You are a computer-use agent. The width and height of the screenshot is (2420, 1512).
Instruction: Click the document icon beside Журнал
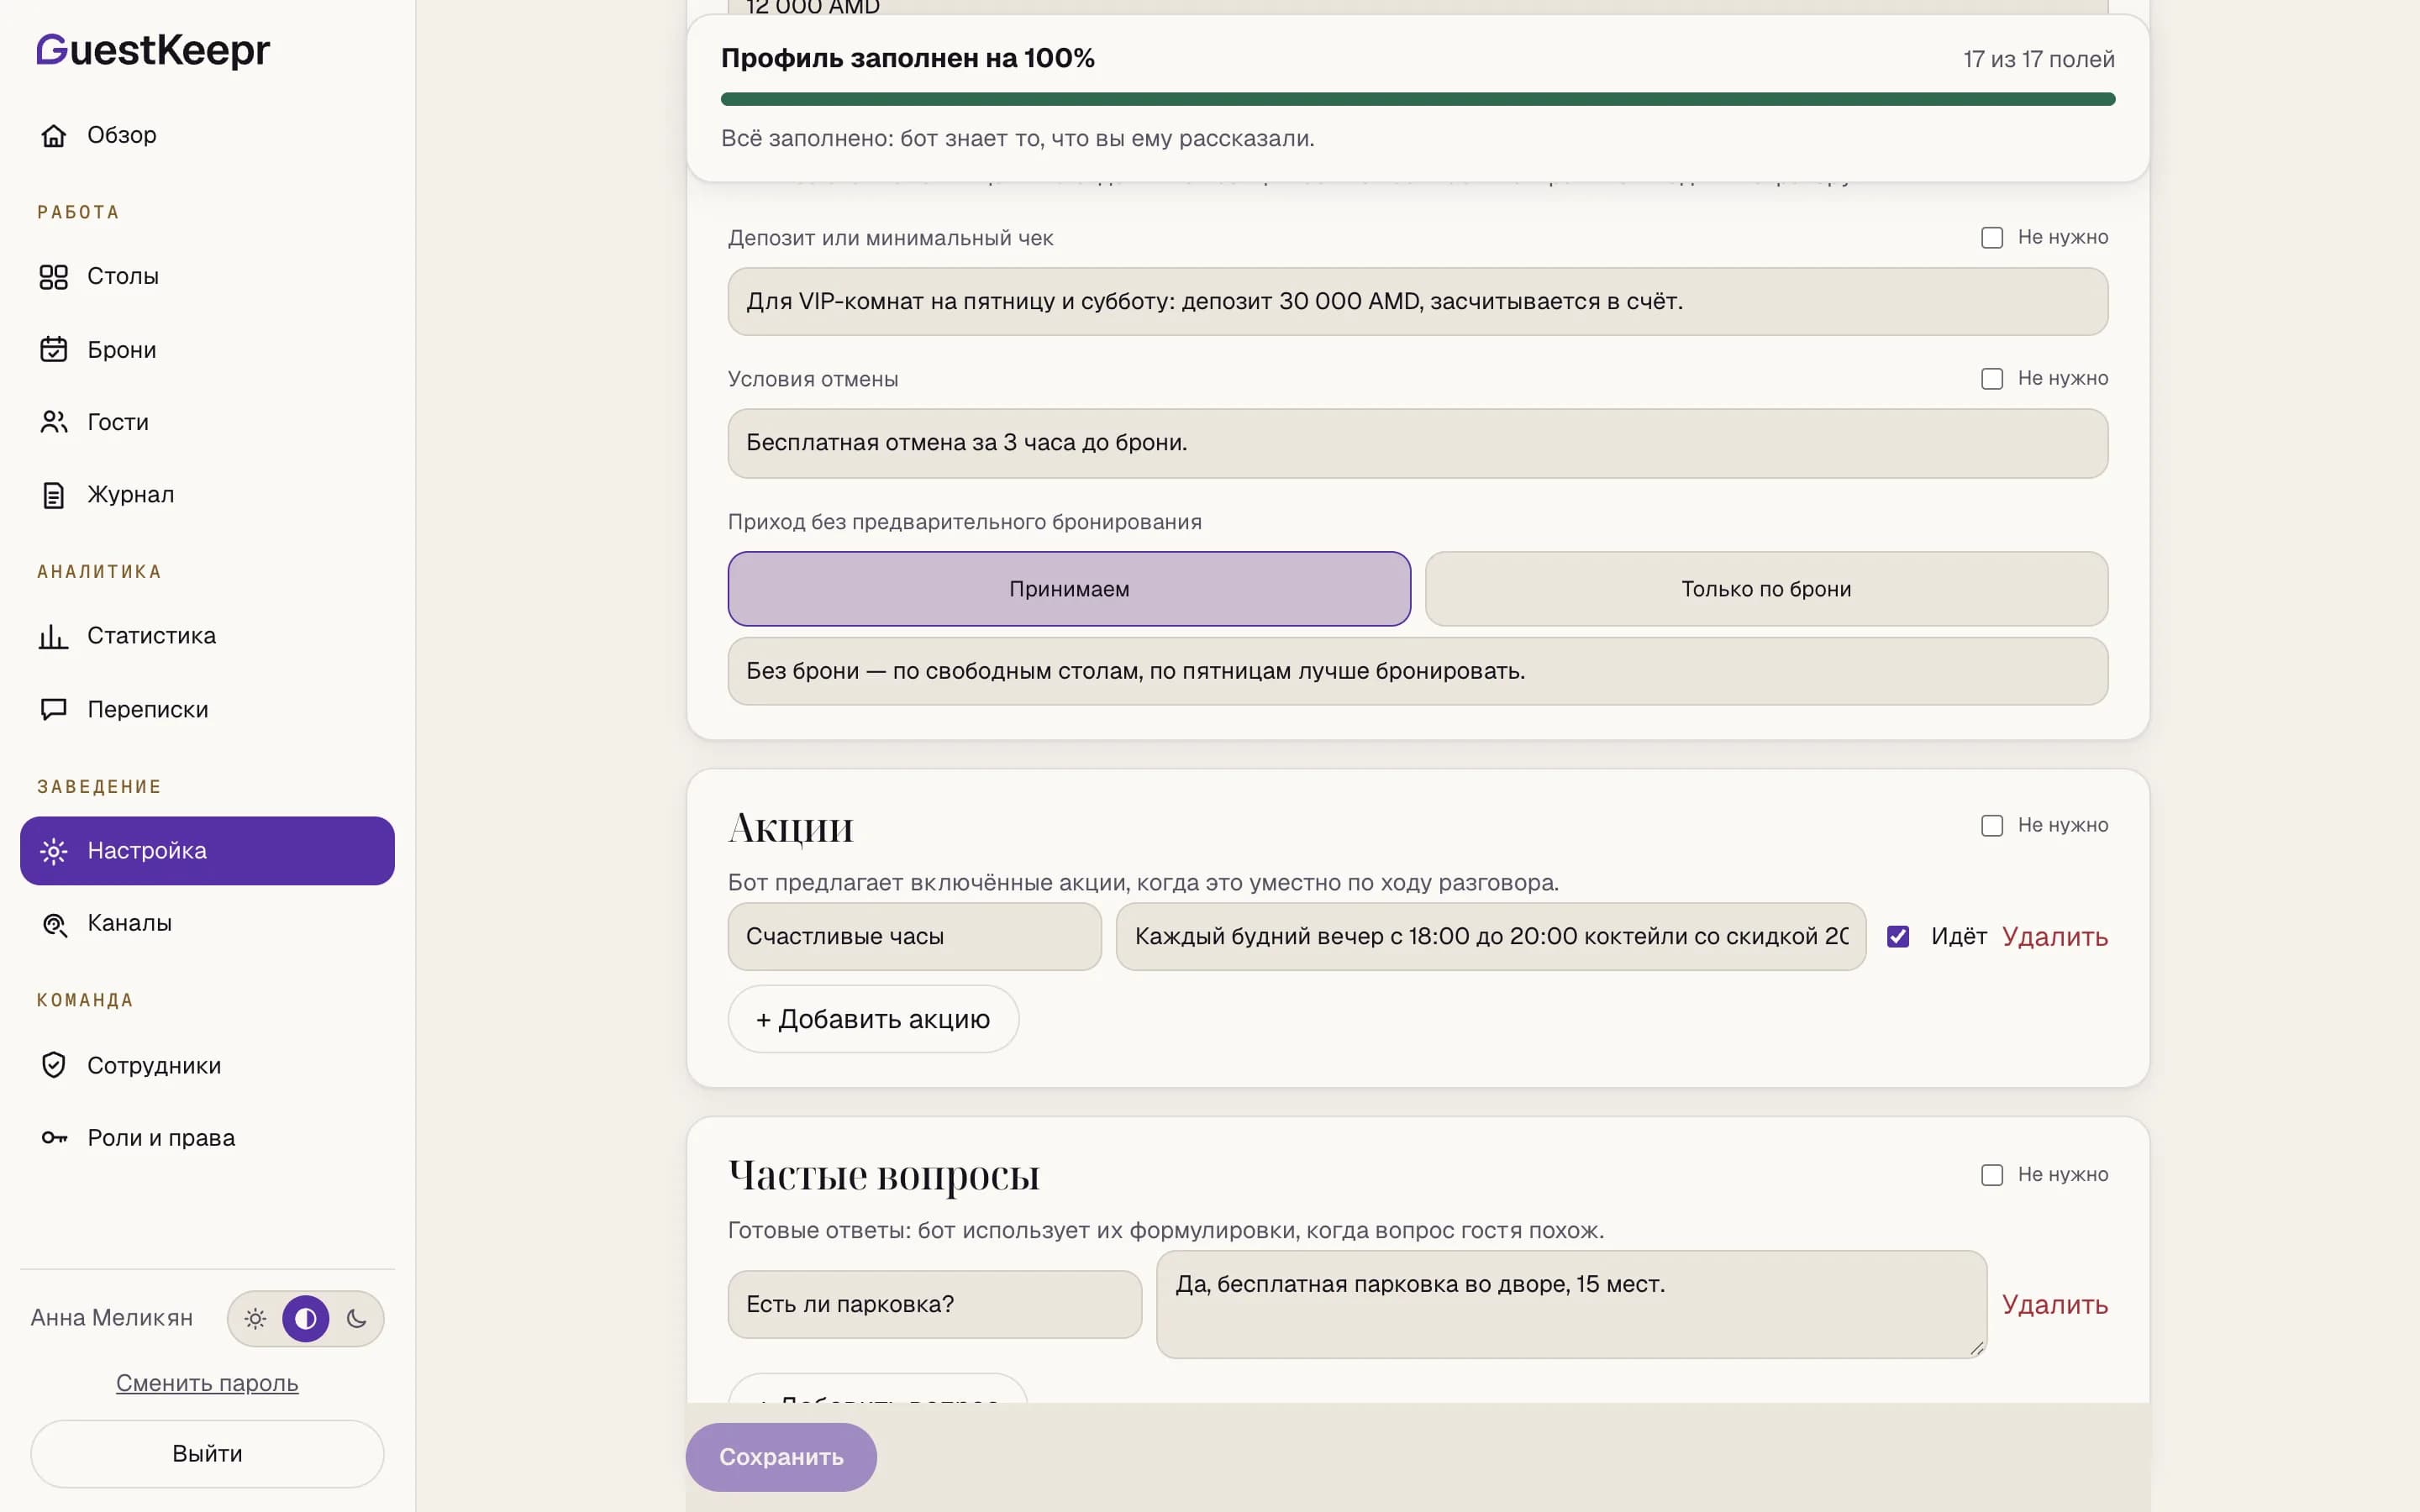click(54, 495)
